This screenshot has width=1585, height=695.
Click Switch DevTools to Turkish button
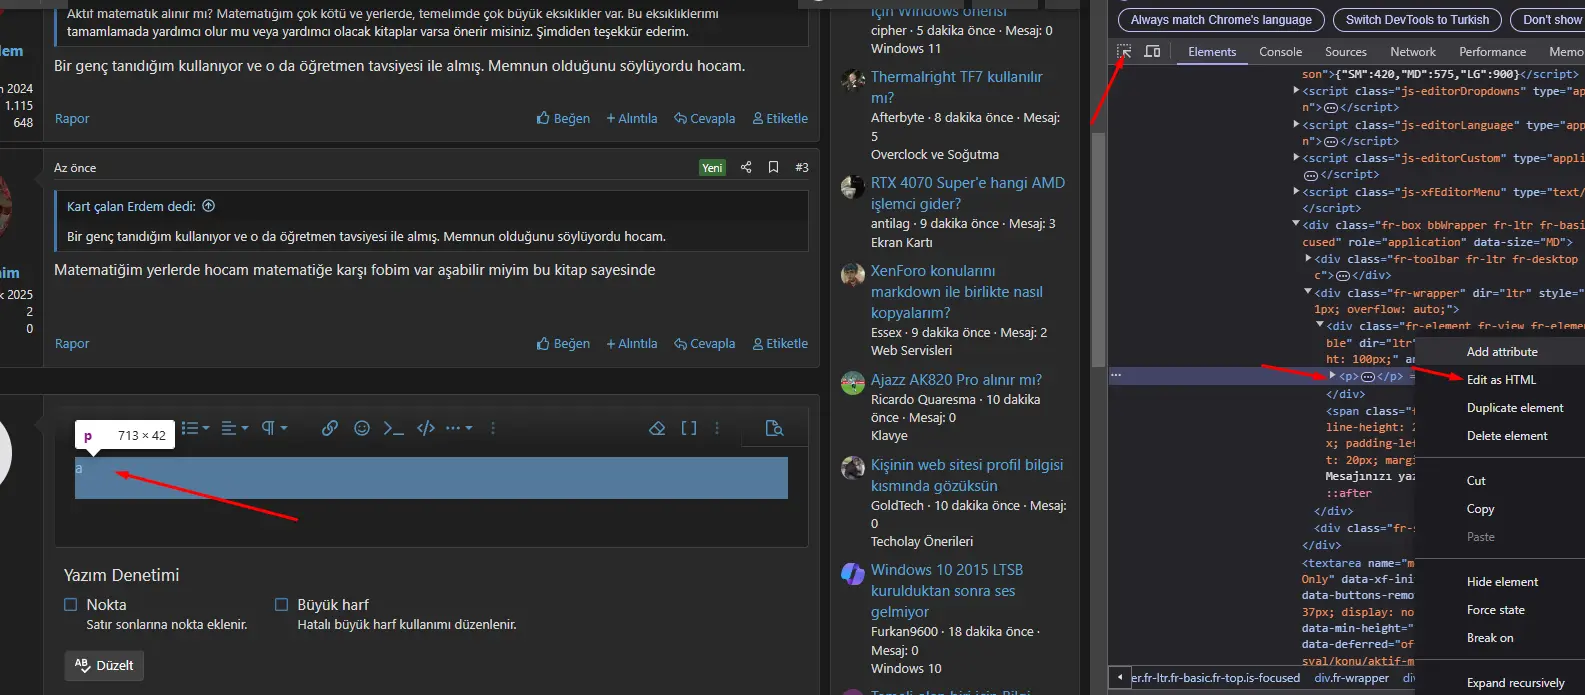click(x=1417, y=19)
